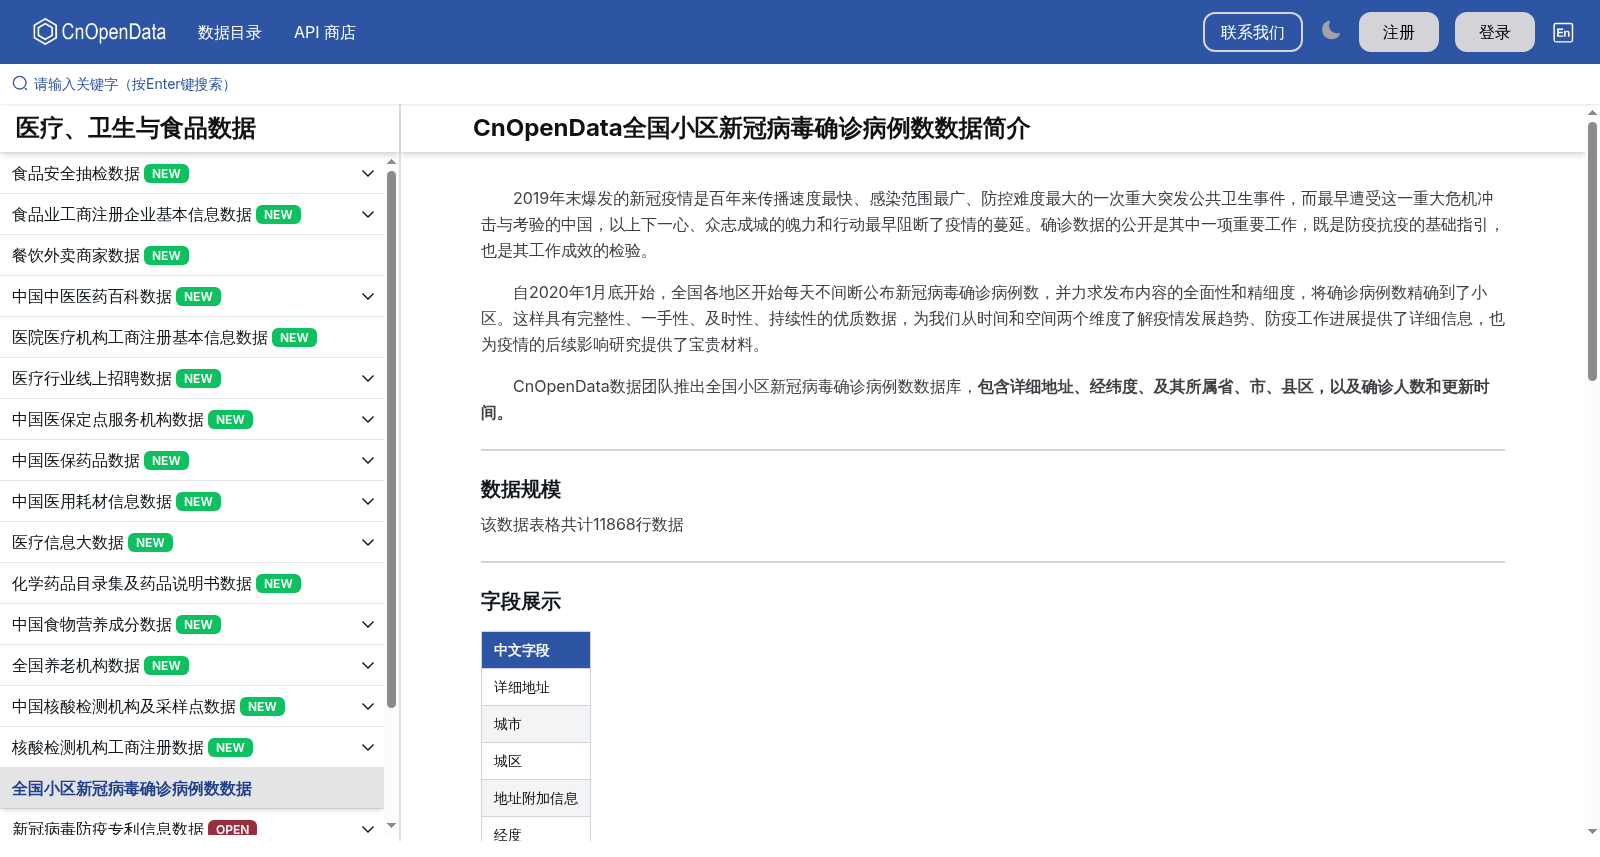Expand 中国中医医药百科数据 chevron
This screenshot has width=1600, height=857.
point(368,297)
